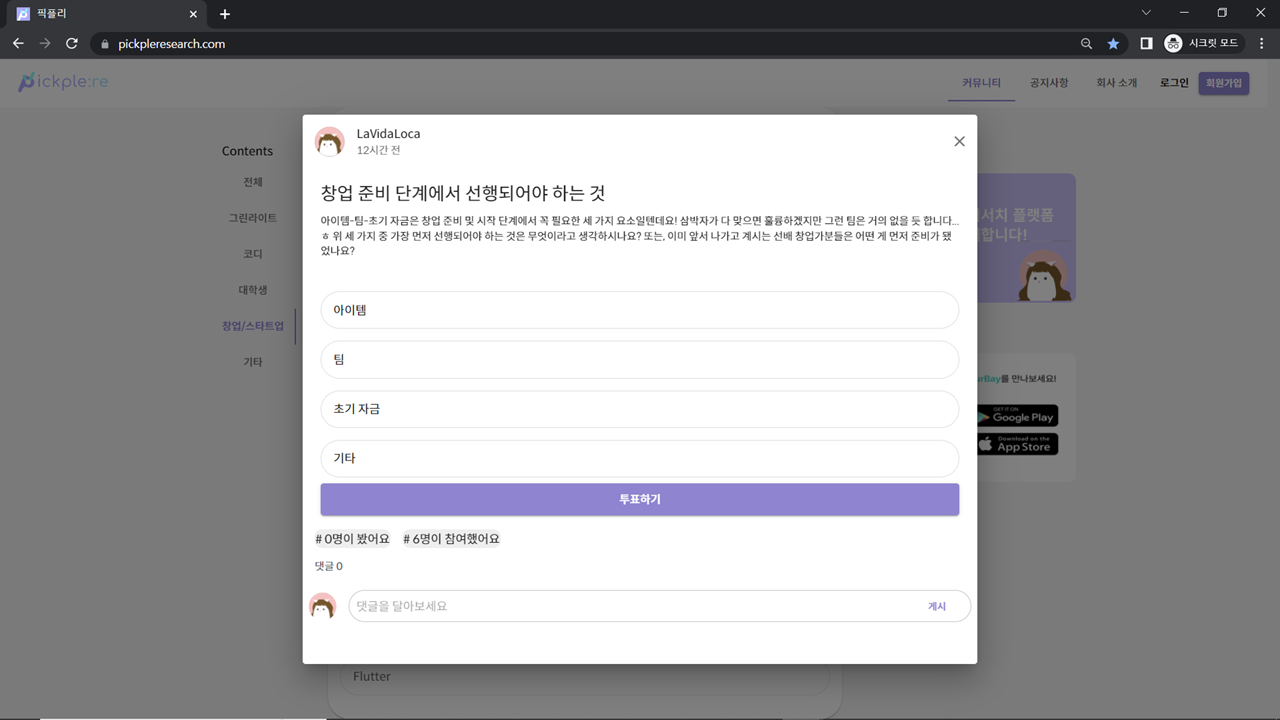Click the pickple:re logo
The image size is (1280, 720).
(63, 82)
